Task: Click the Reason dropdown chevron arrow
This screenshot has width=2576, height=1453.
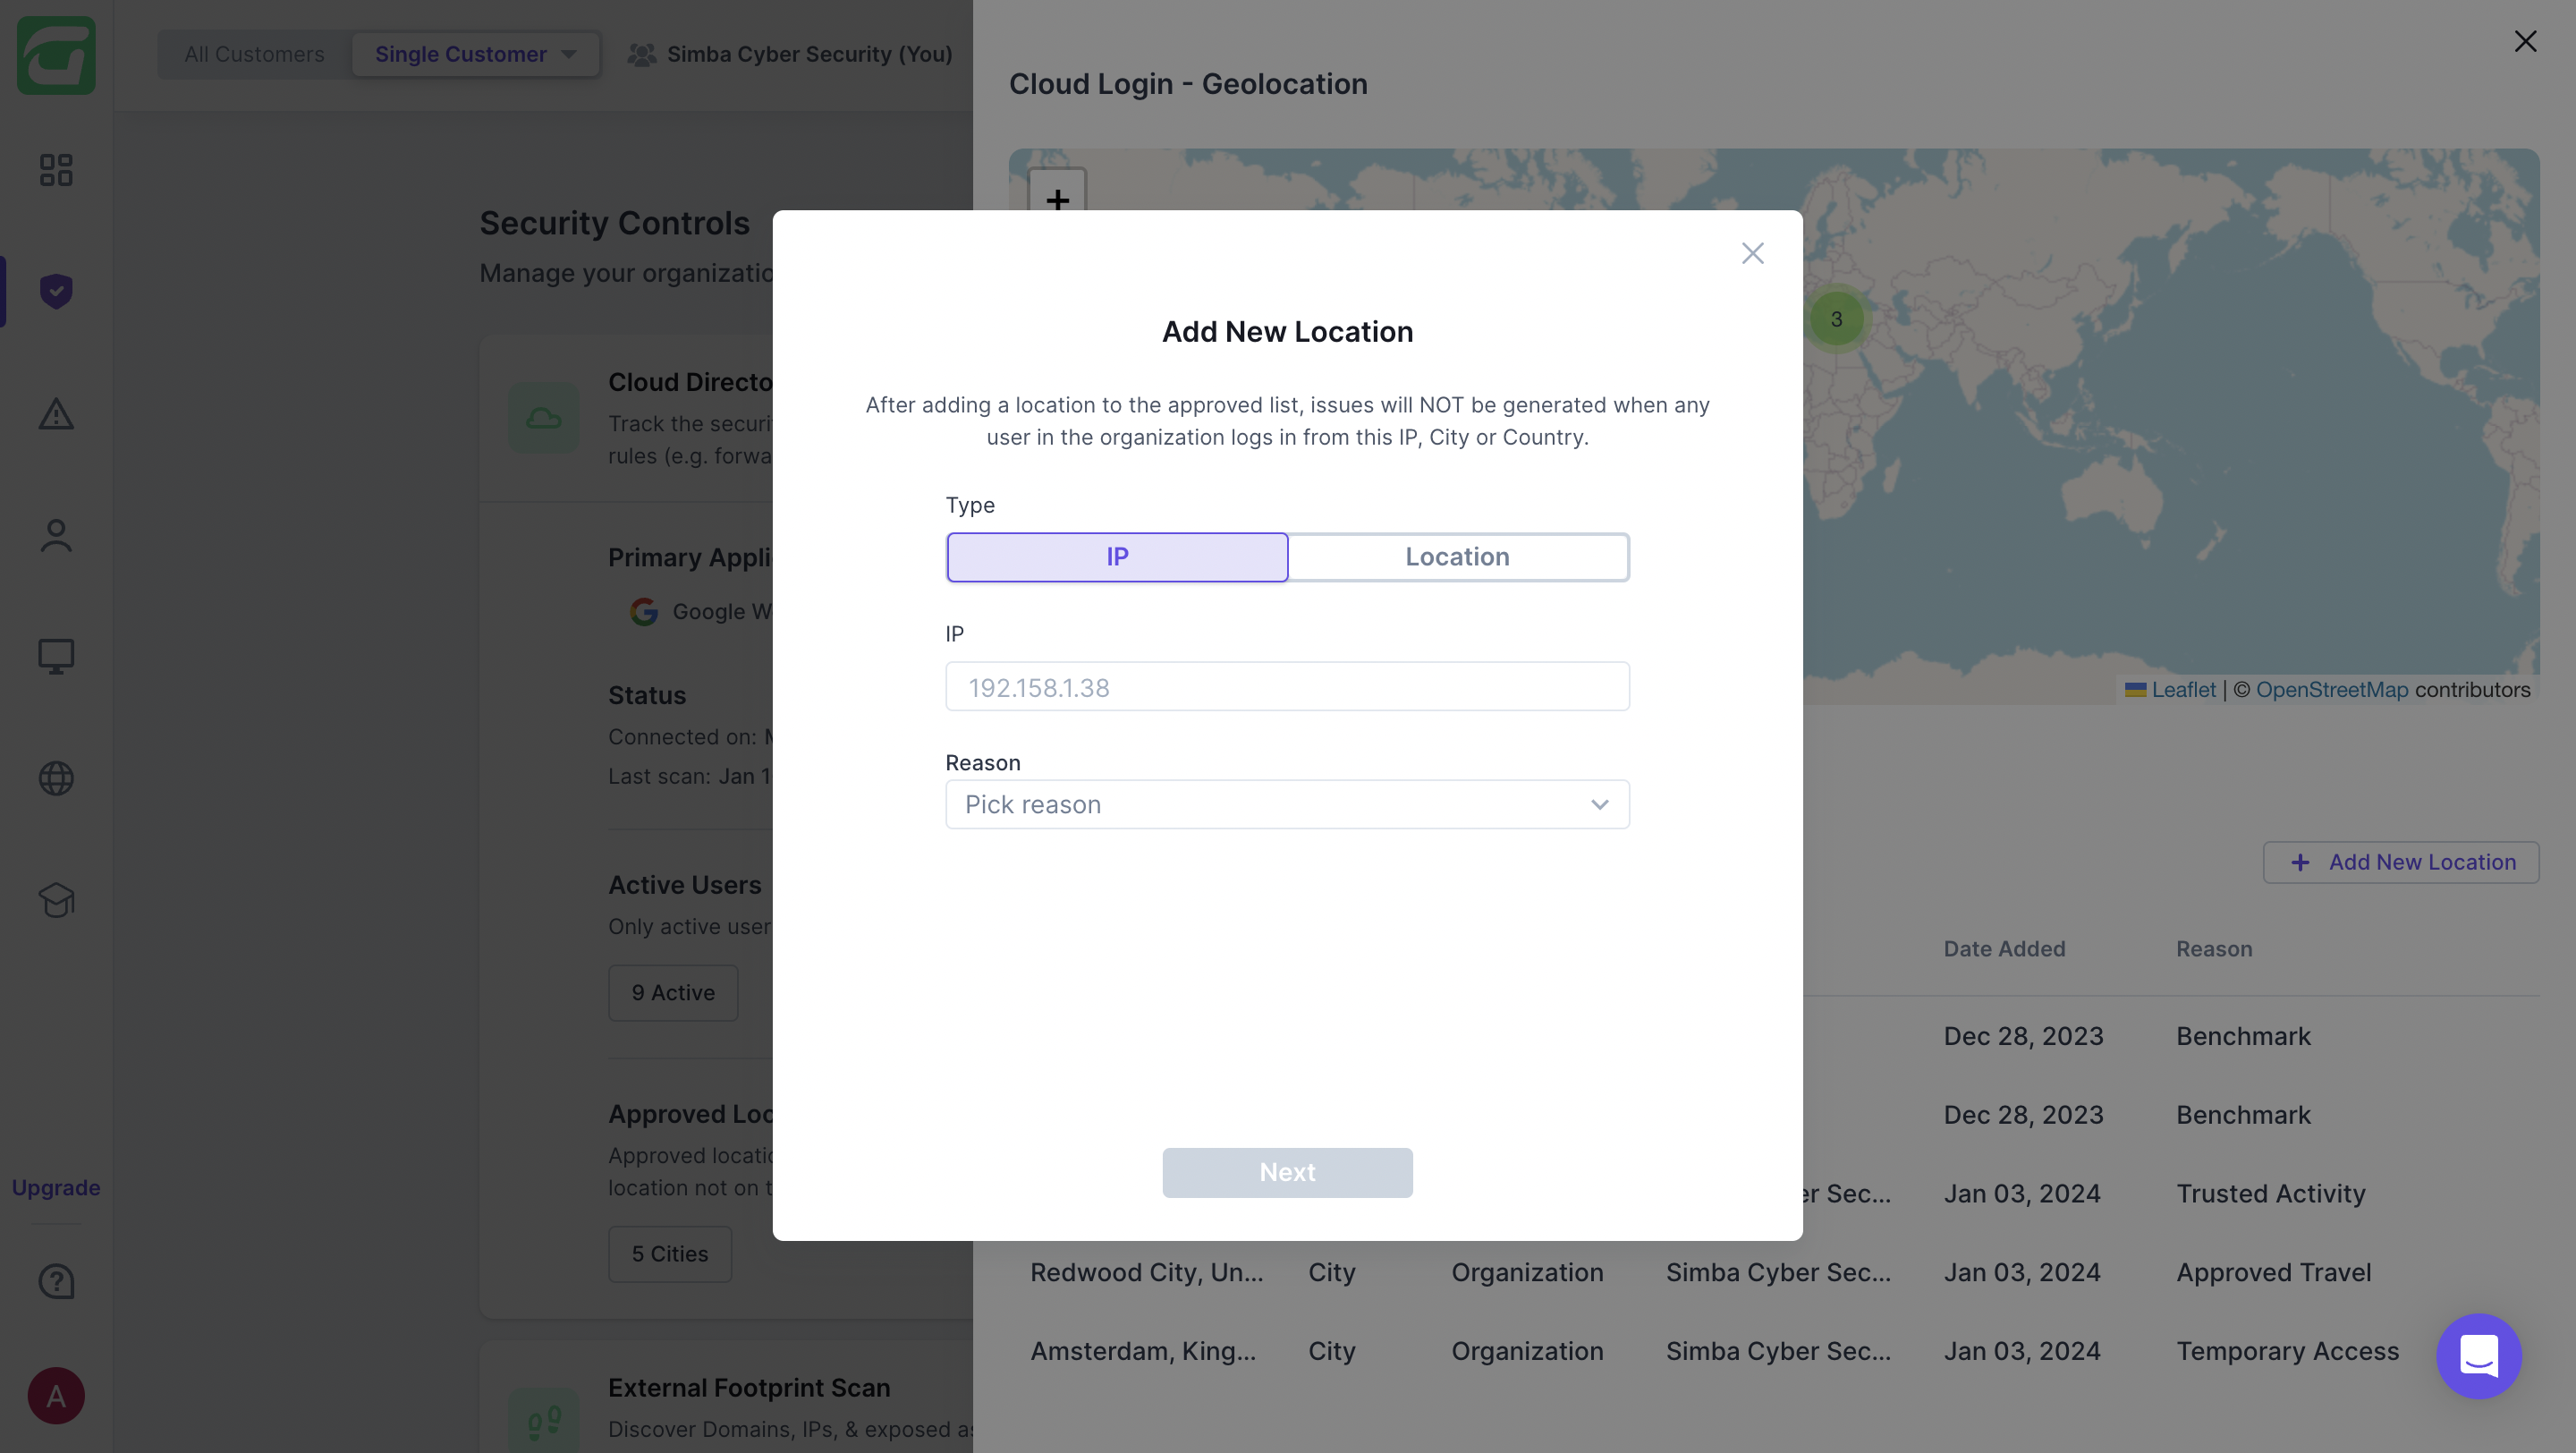Action: pos(1599,804)
